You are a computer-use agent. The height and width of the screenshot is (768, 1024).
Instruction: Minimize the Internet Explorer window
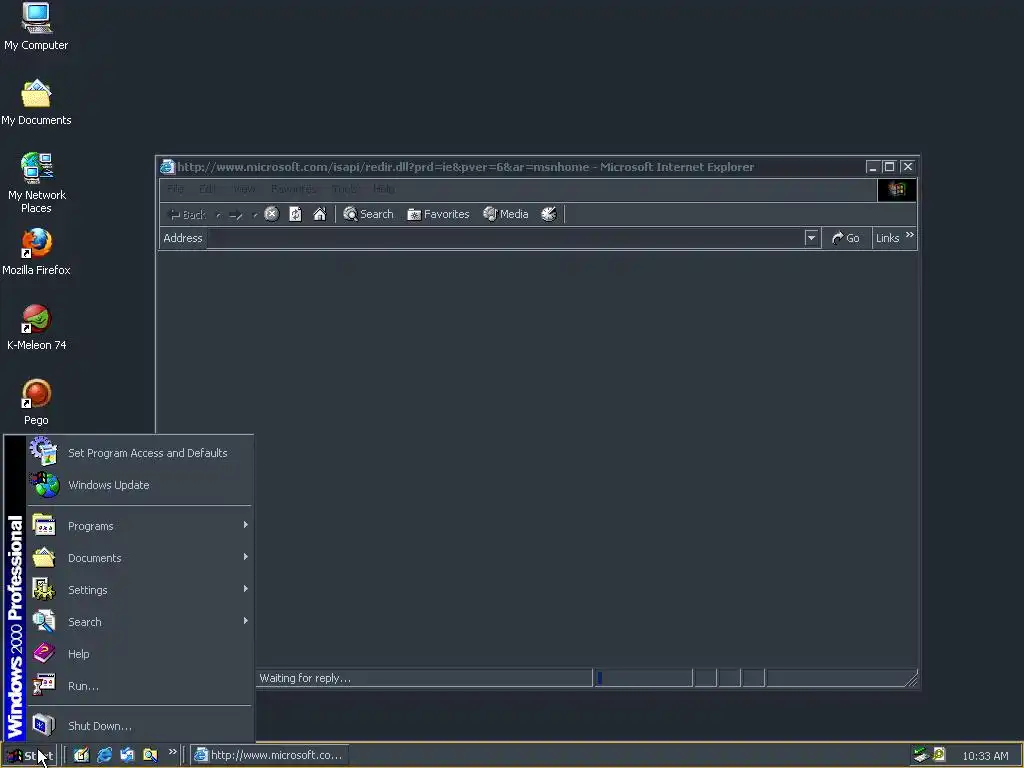pyautogui.click(x=872, y=167)
